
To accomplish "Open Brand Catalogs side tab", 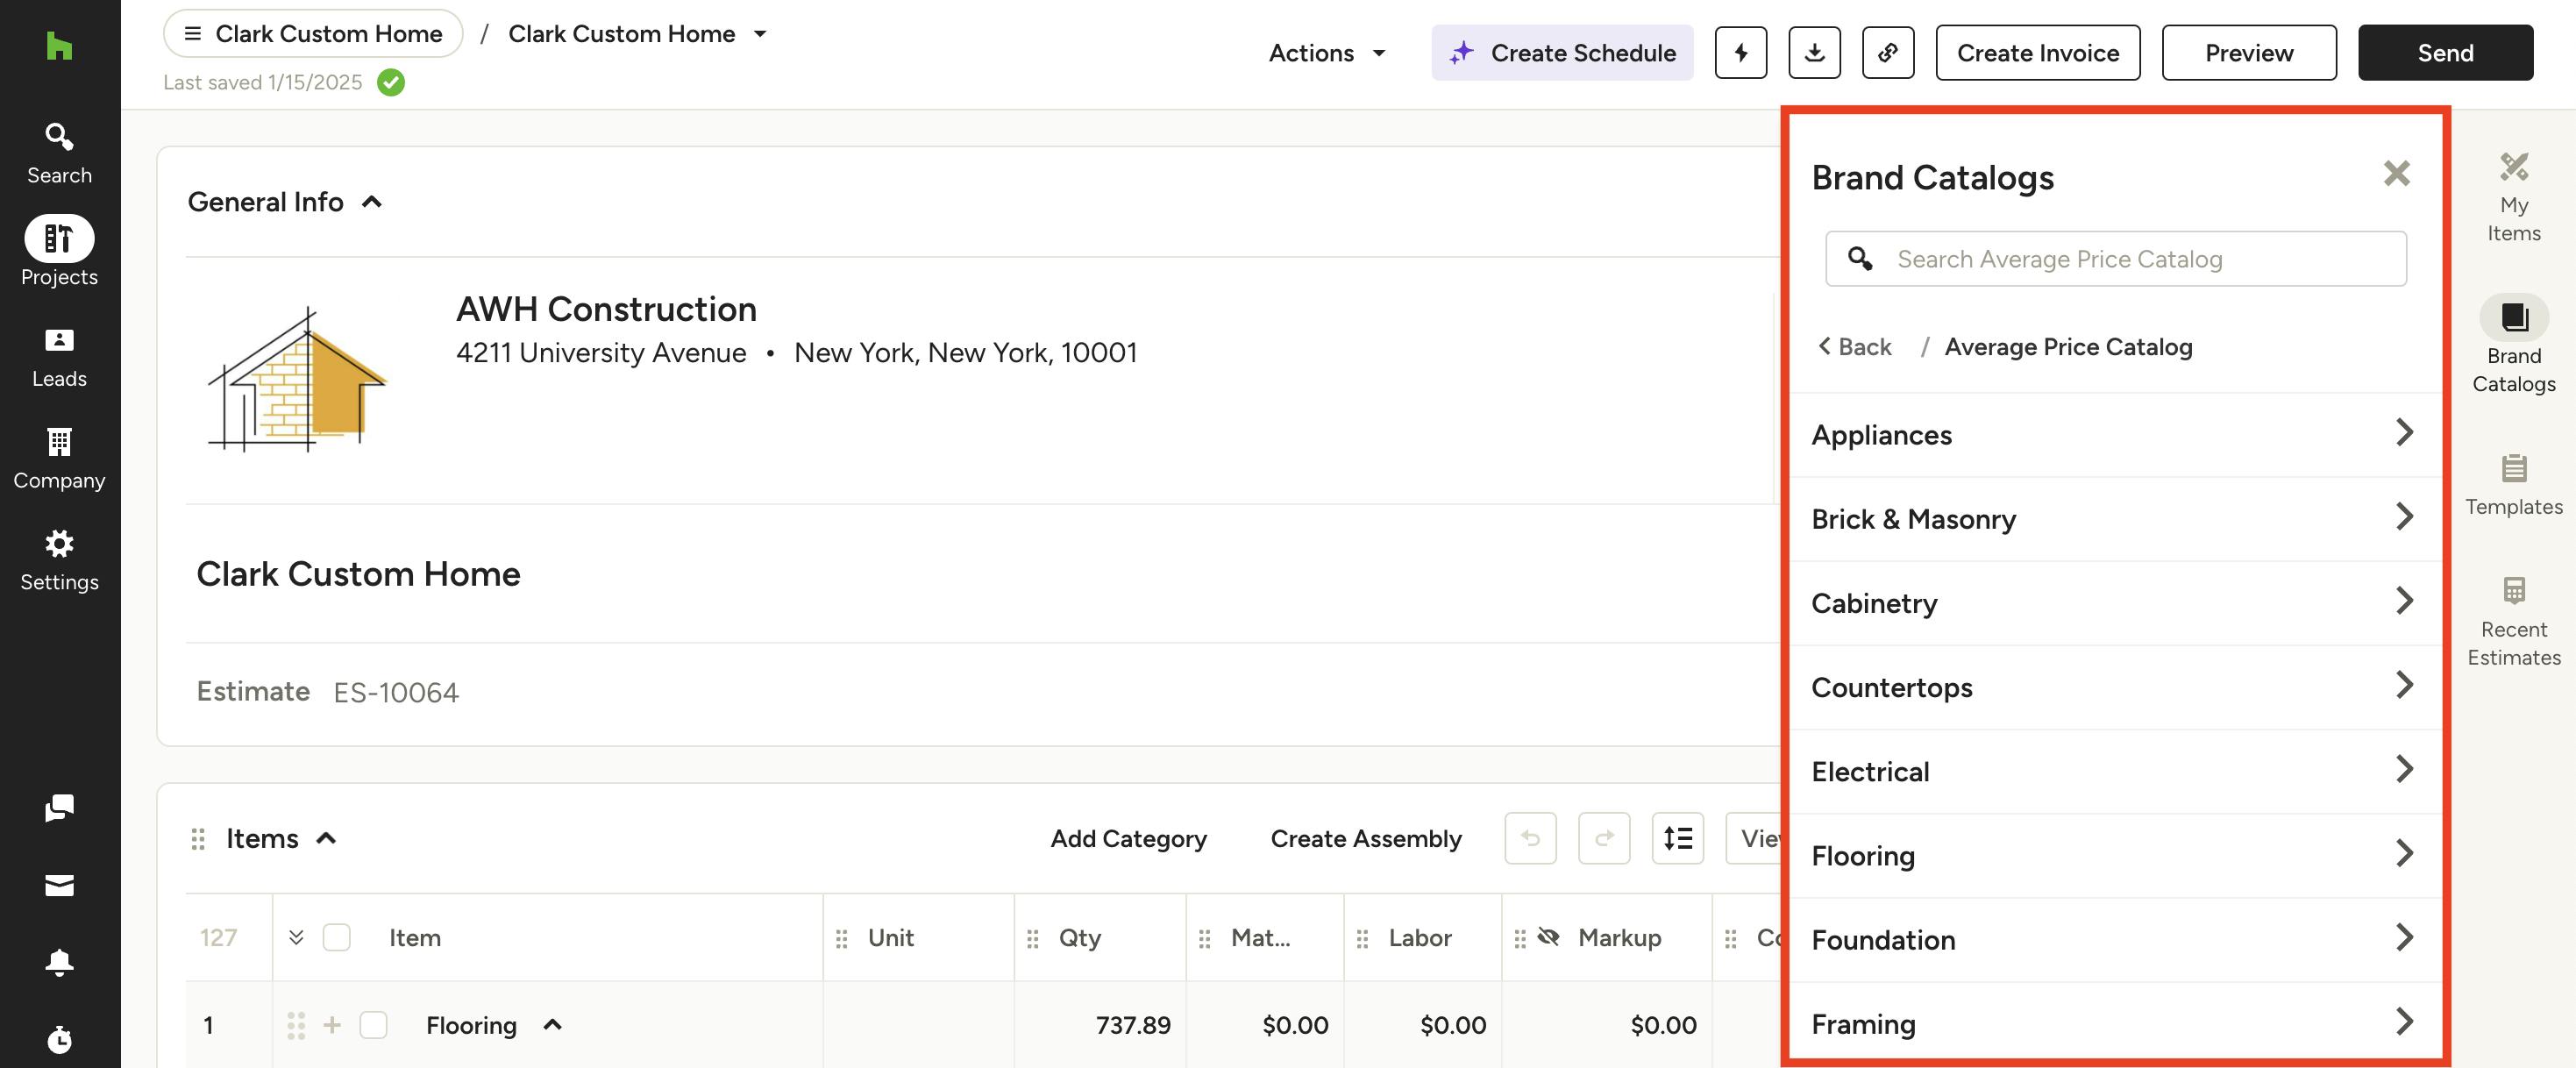I will [2513, 345].
